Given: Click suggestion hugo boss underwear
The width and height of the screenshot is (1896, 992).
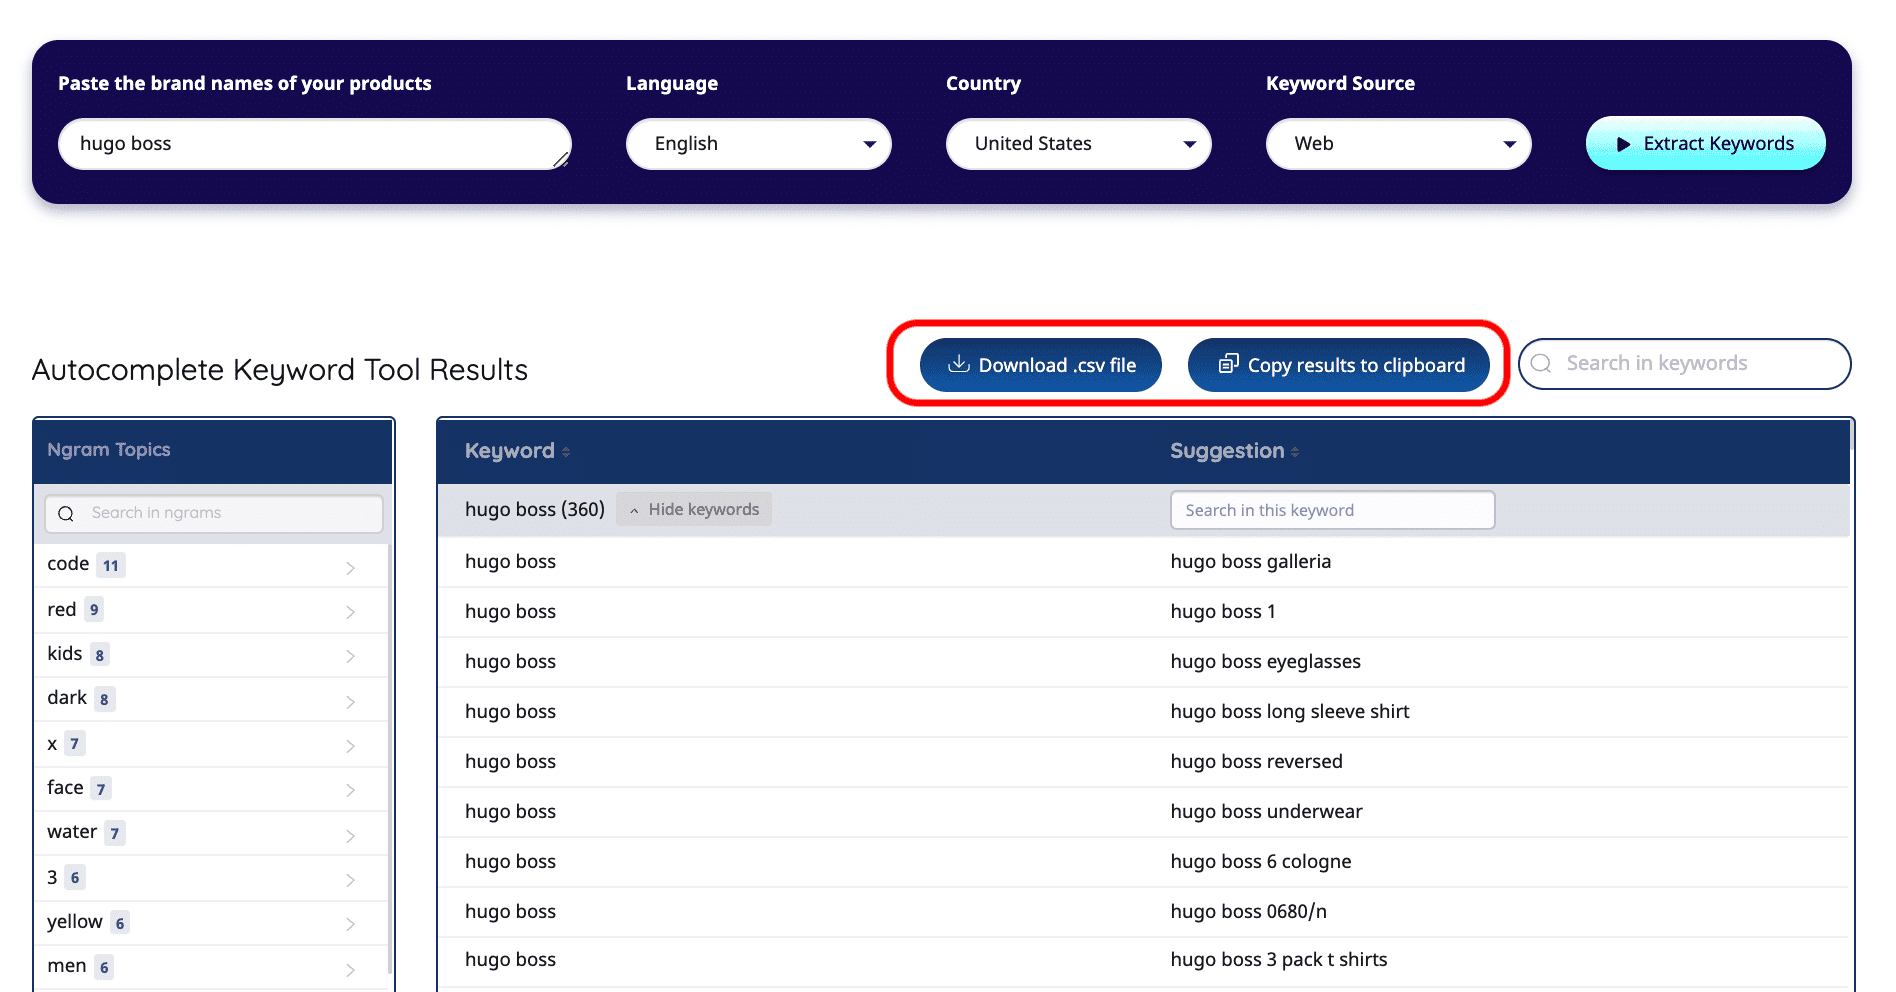Looking at the screenshot, I should pyautogui.click(x=1266, y=812).
